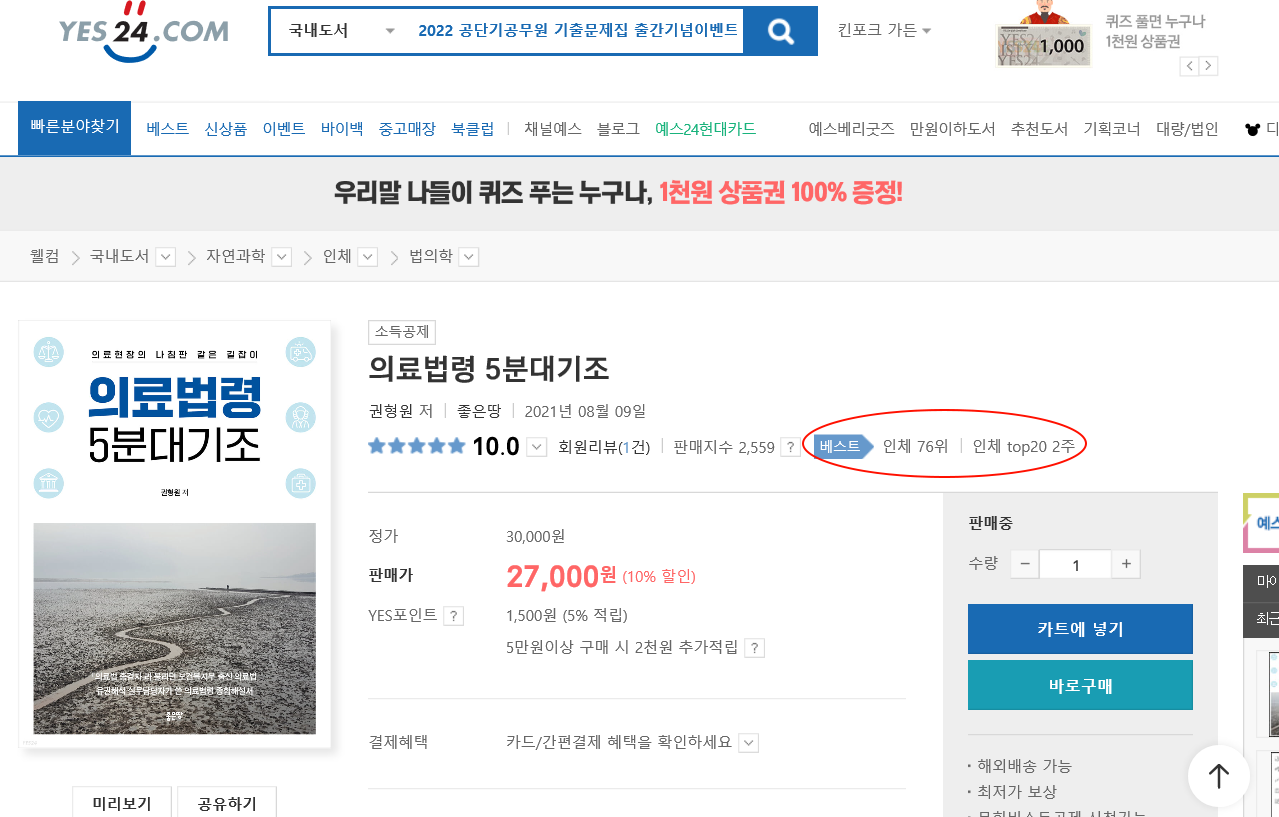Viewport: 1279px width, 817px height.
Task: Expand the 국내도서 breadcrumb dropdown
Action: click(x=166, y=257)
